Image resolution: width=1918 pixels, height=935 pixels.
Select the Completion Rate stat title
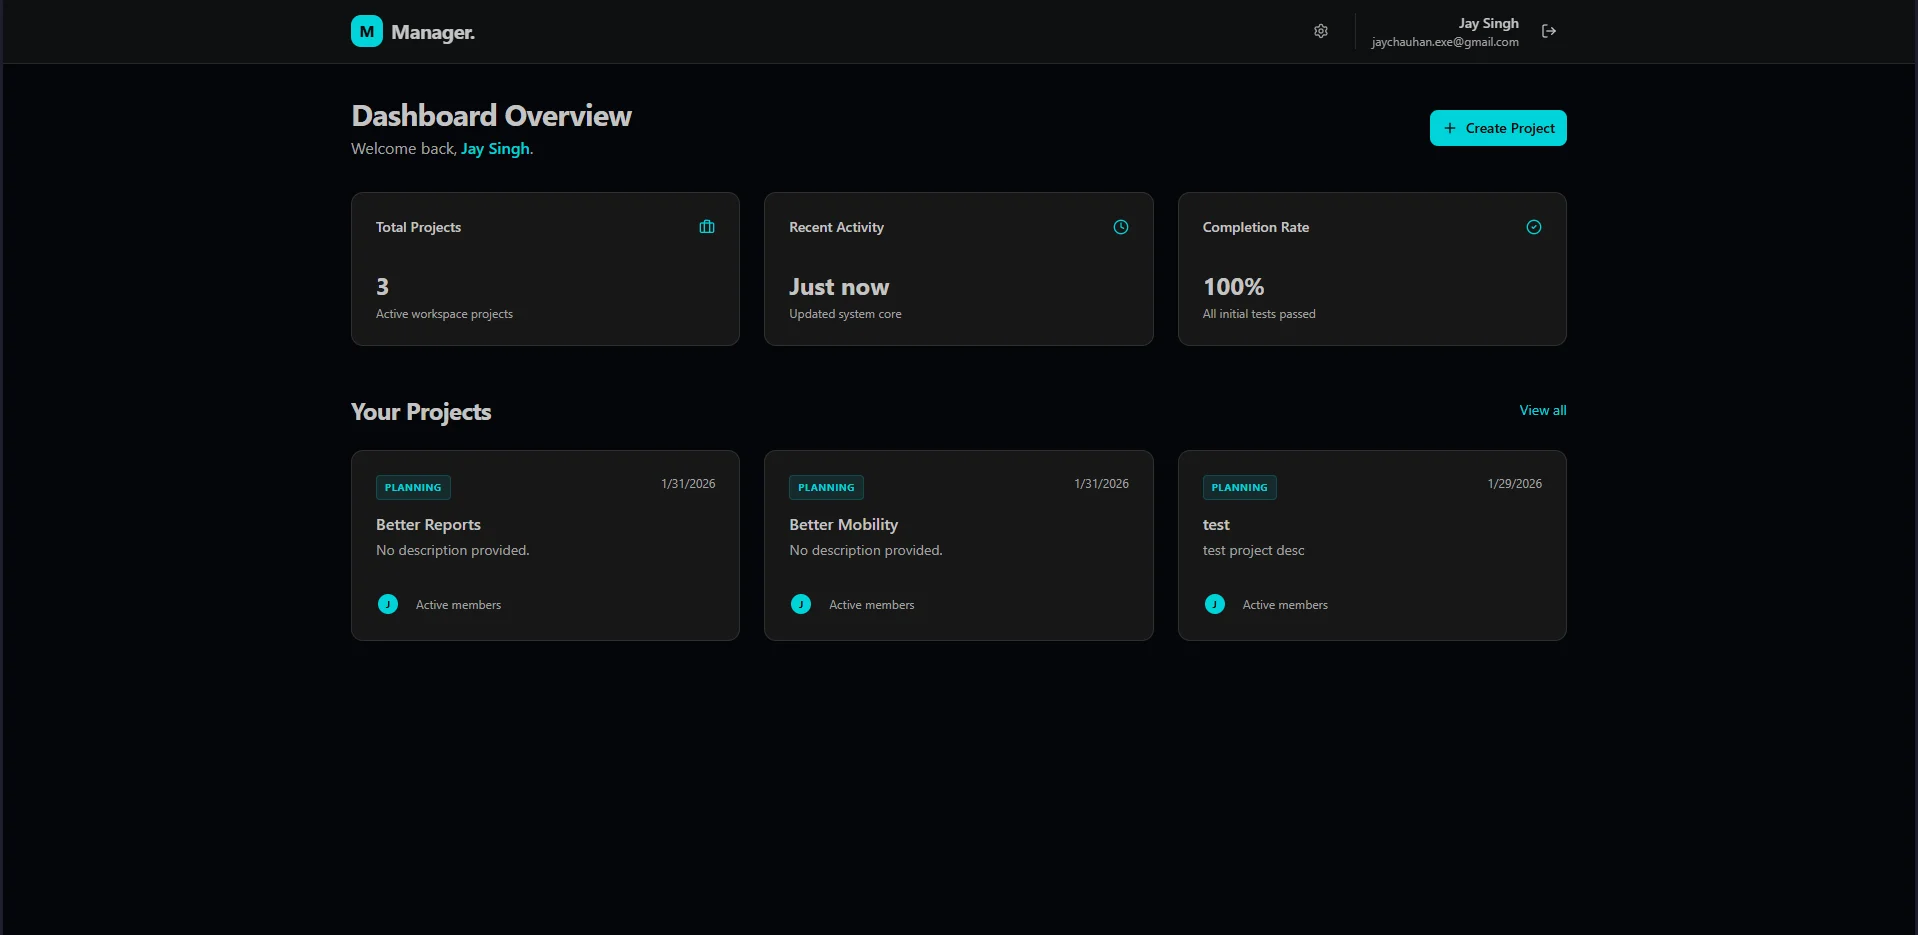click(x=1256, y=227)
